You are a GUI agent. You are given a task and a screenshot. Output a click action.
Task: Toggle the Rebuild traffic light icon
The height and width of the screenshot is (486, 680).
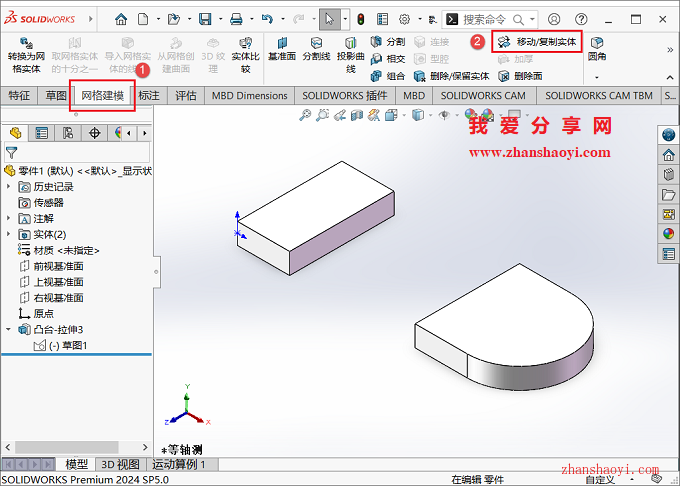tap(360, 19)
